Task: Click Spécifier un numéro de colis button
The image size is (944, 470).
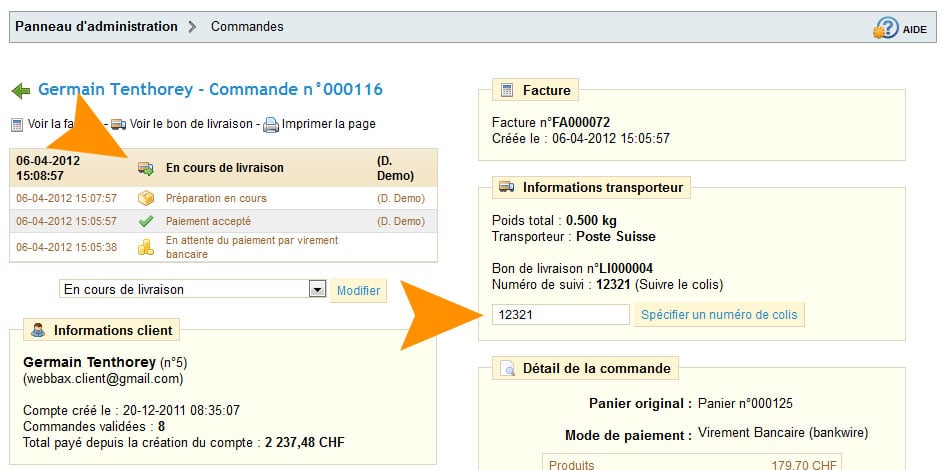Action: tap(718, 315)
